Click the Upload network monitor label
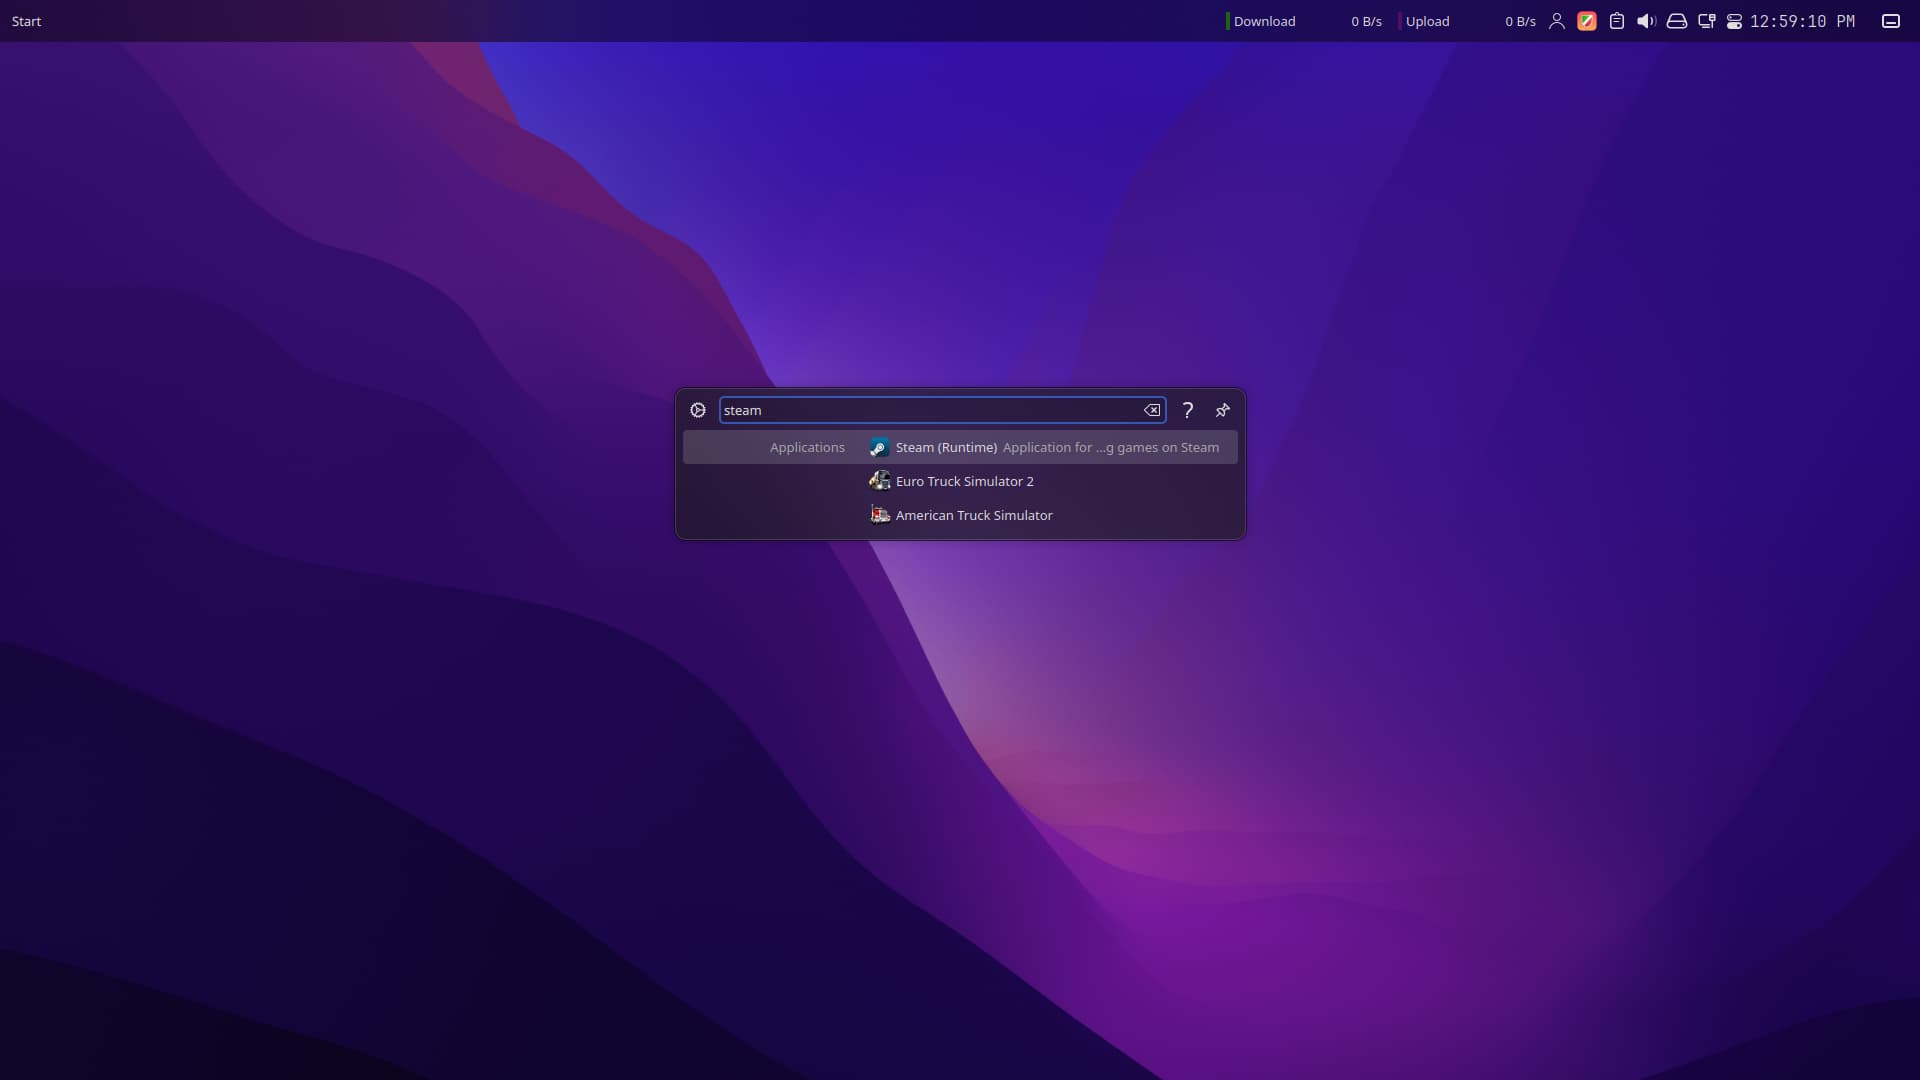 coord(1427,21)
